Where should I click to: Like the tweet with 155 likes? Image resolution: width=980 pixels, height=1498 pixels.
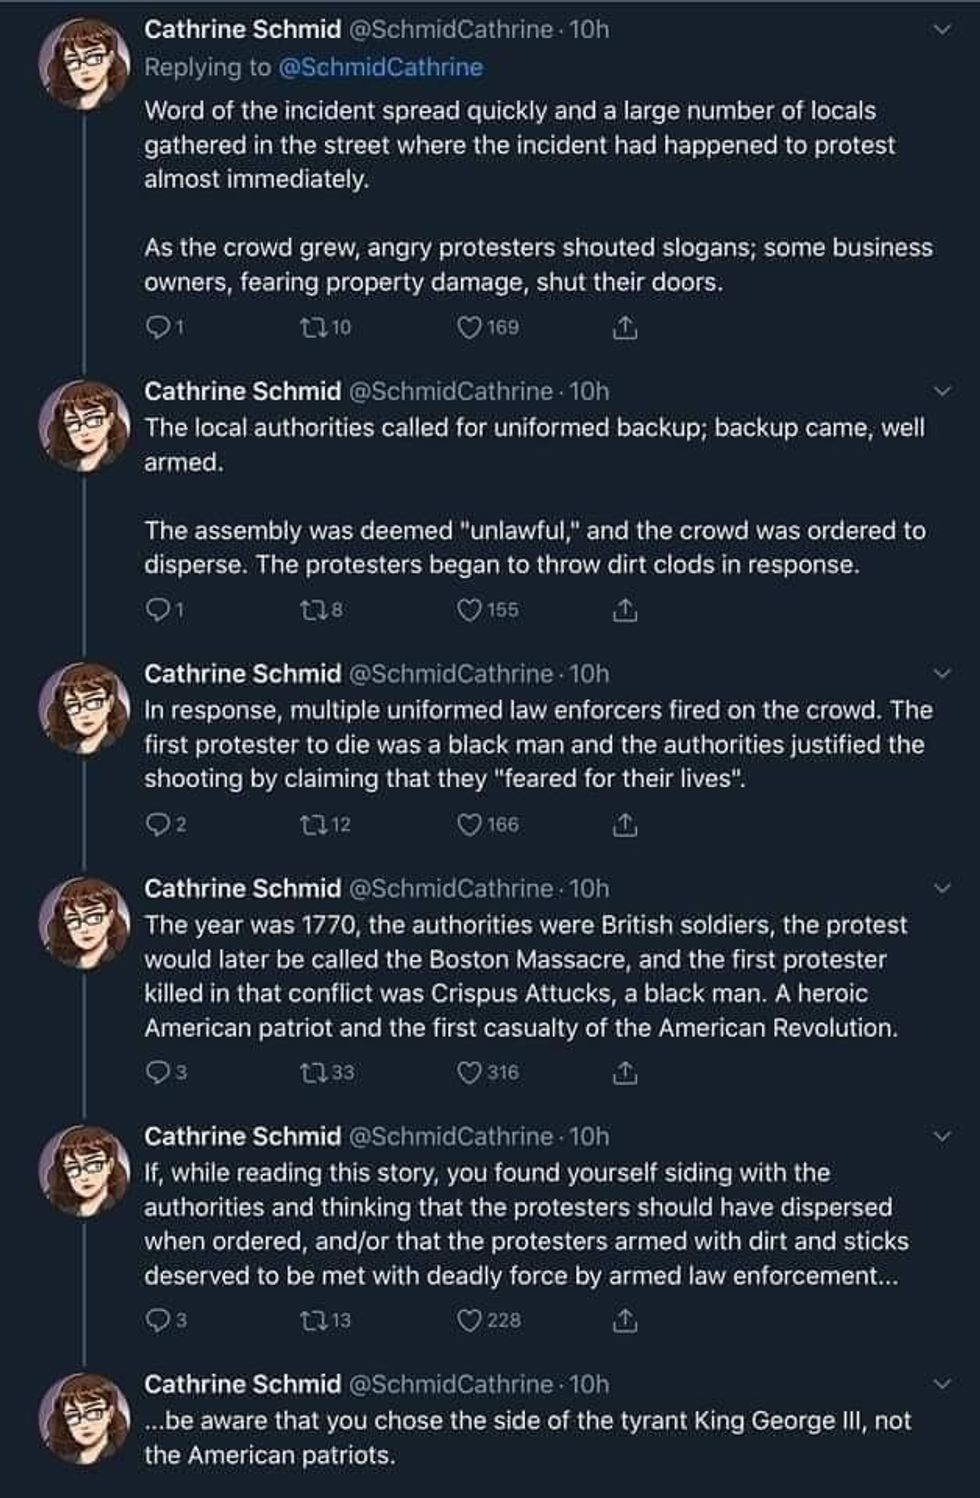tap(470, 610)
